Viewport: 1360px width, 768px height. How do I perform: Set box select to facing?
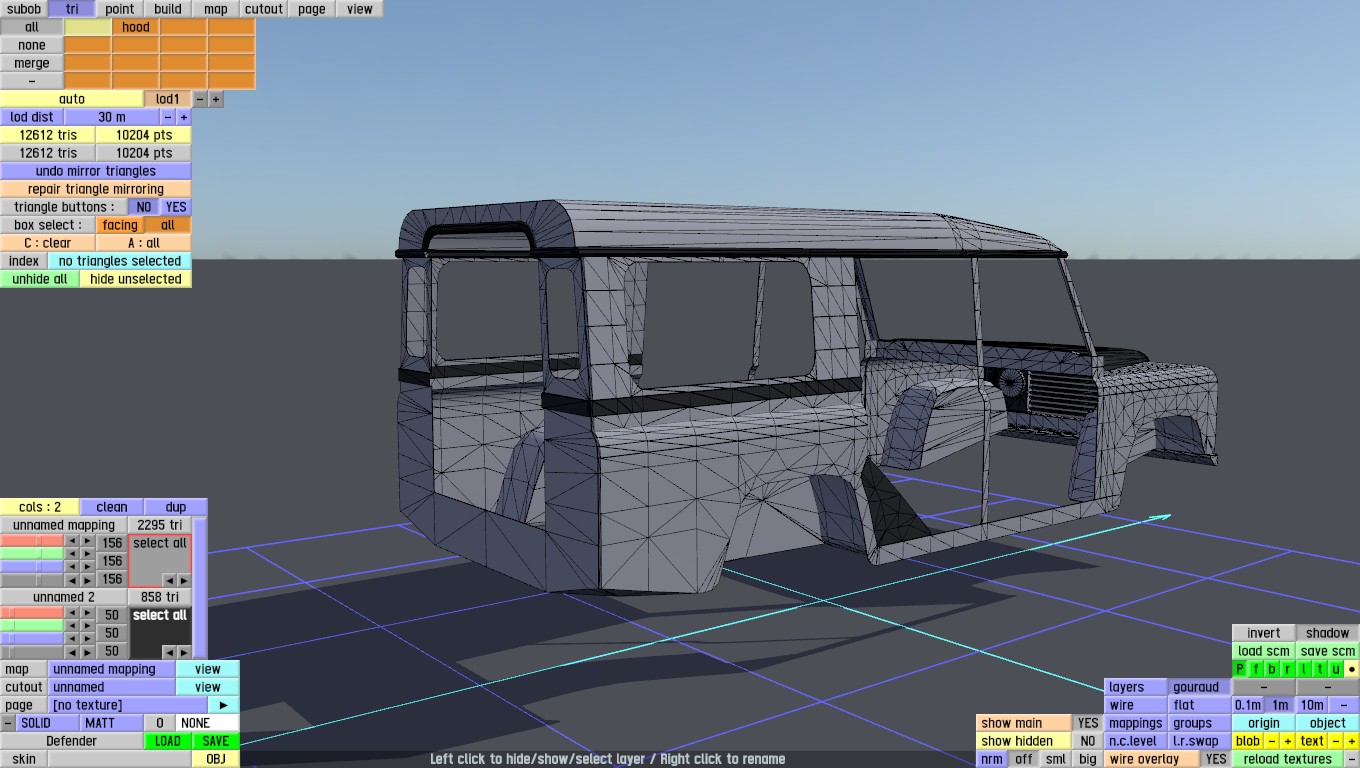click(x=120, y=225)
